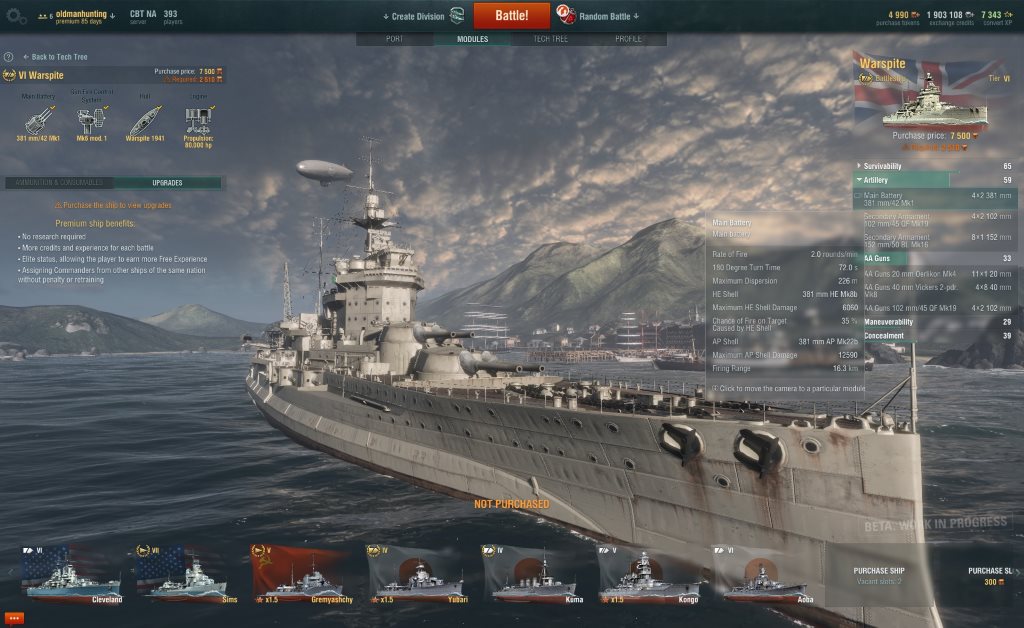Select the Kongo ship thumbnail

pos(649,574)
